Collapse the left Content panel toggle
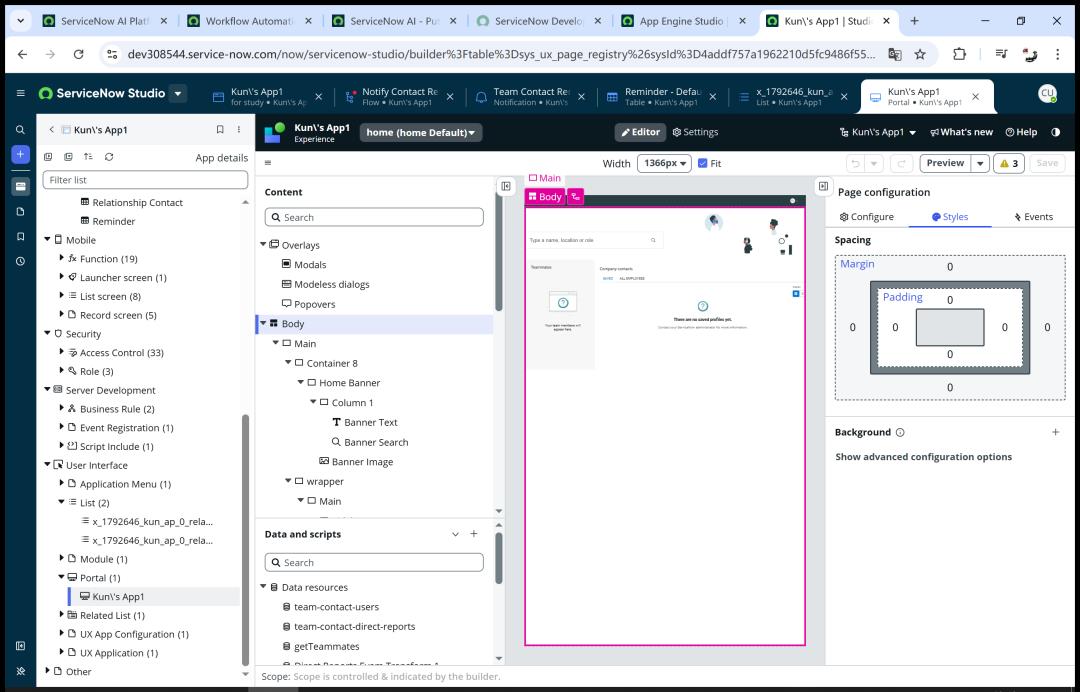This screenshot has width=1080, height=692. click(x=506, y=186)
